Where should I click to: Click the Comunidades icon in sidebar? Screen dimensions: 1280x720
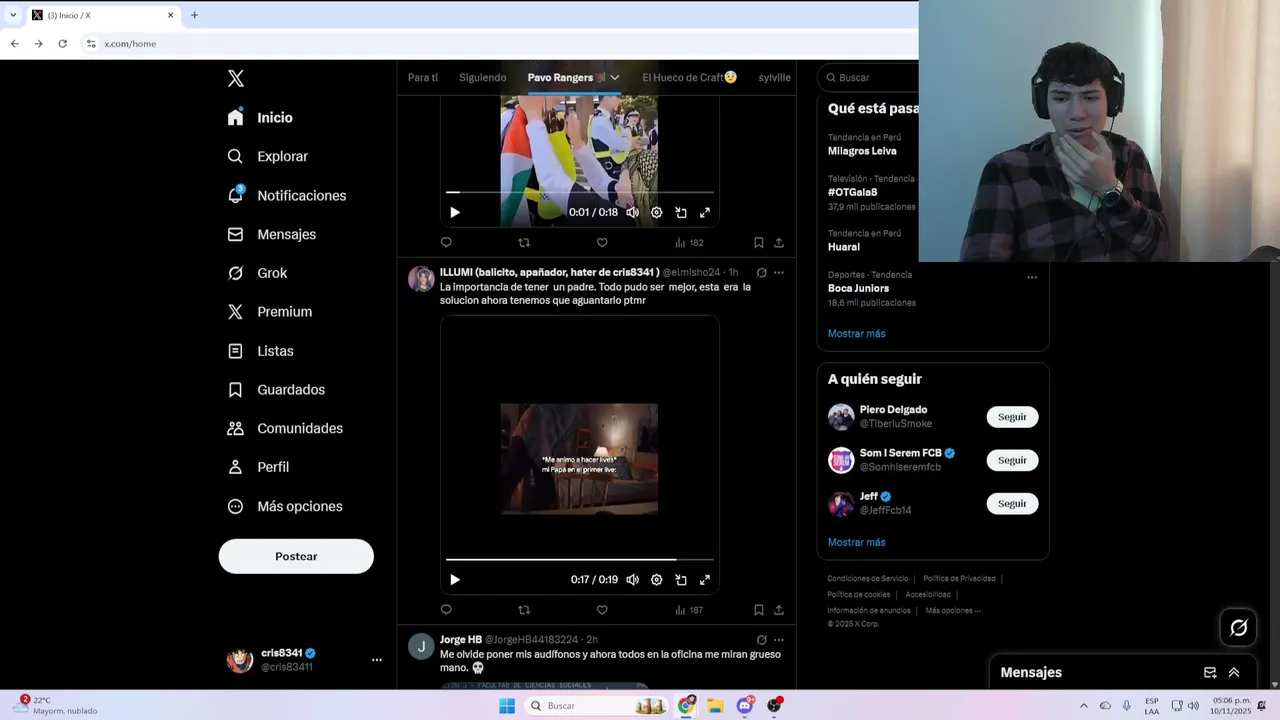tap(235, 428)
